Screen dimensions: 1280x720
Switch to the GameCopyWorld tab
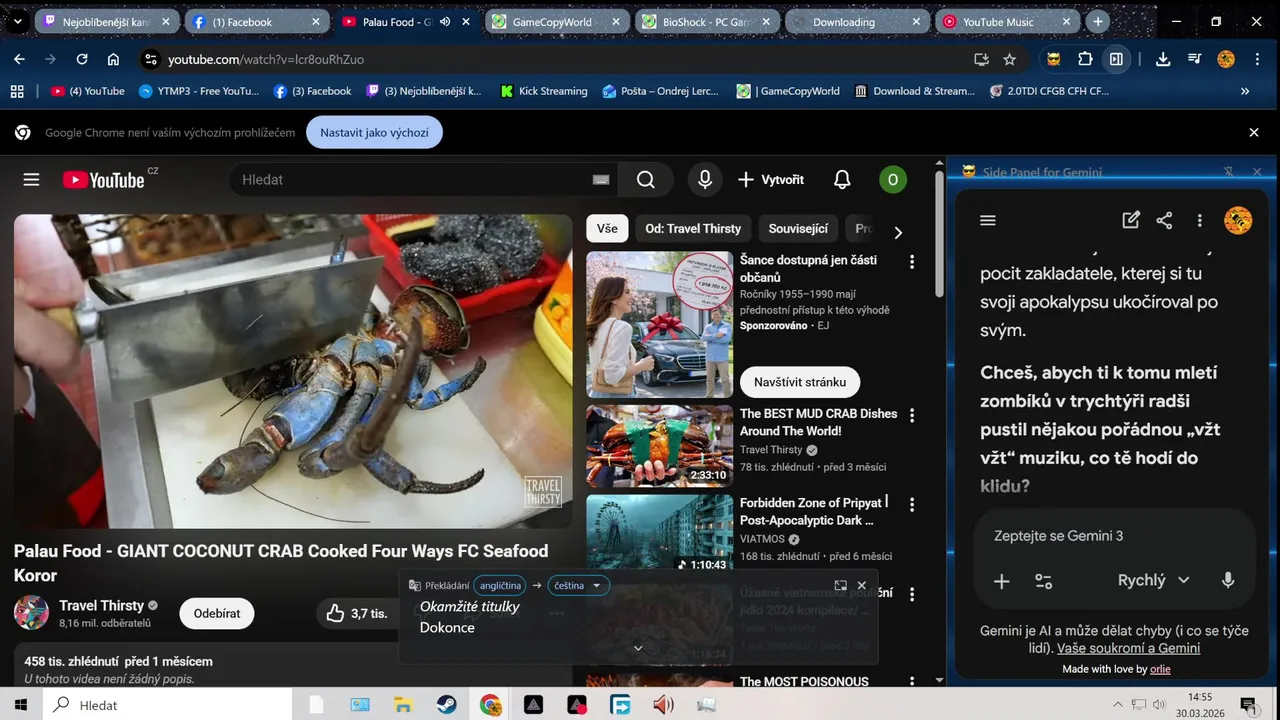click(x=556, y=21)
